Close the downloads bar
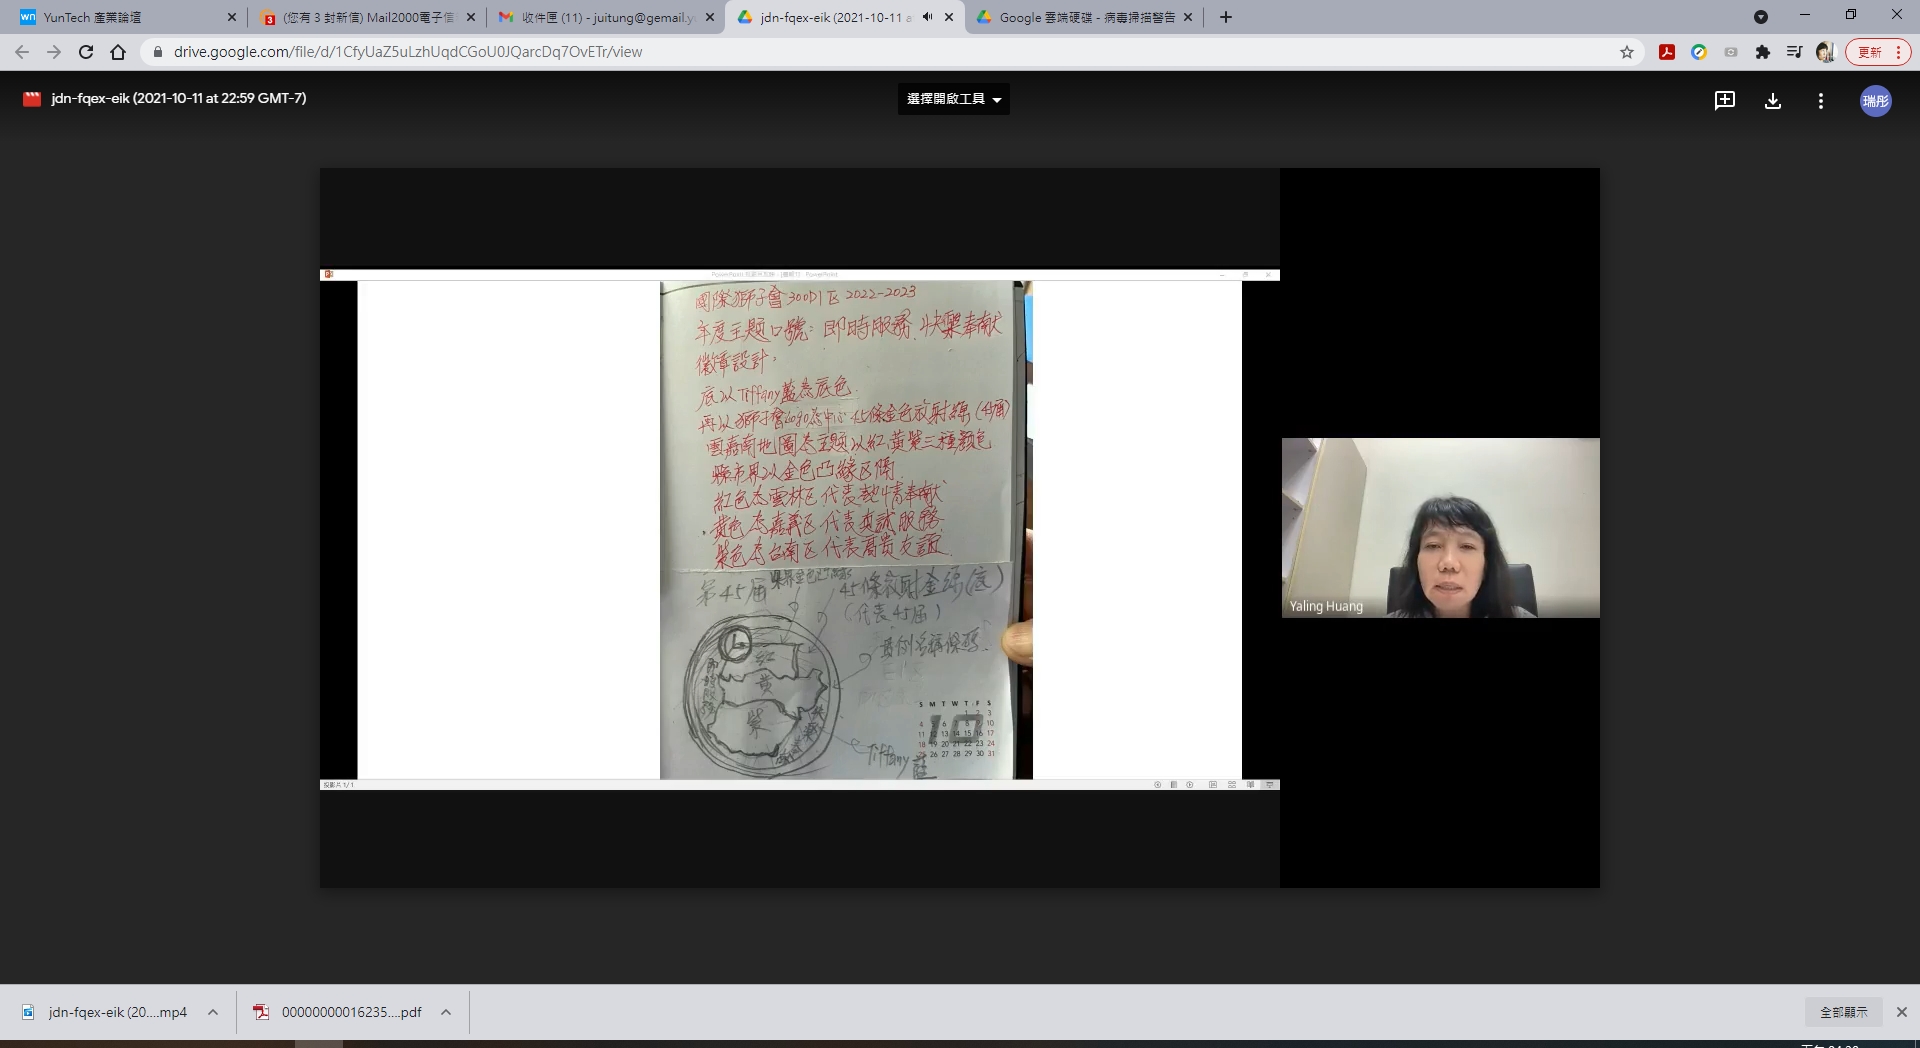The height and width of the screenshot is (1048, 1920). [1901, 1012]
